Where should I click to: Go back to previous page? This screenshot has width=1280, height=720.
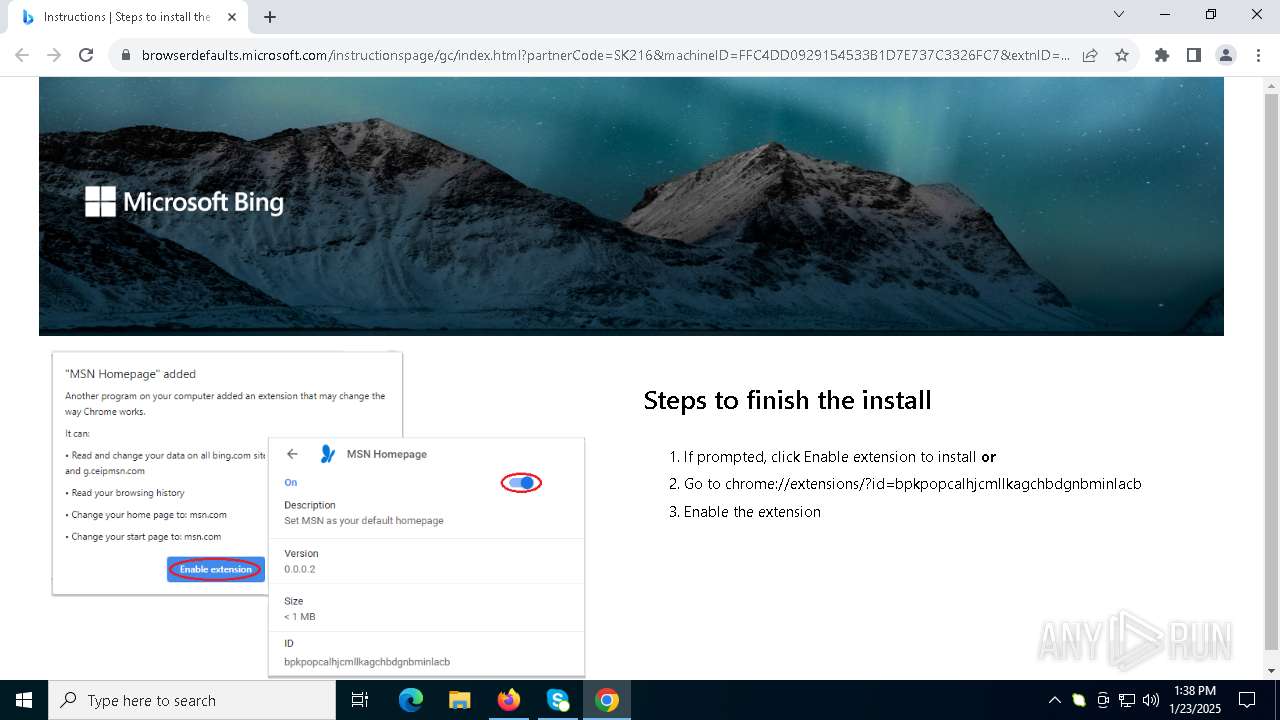pyautogui.click(x=22, y=55)
